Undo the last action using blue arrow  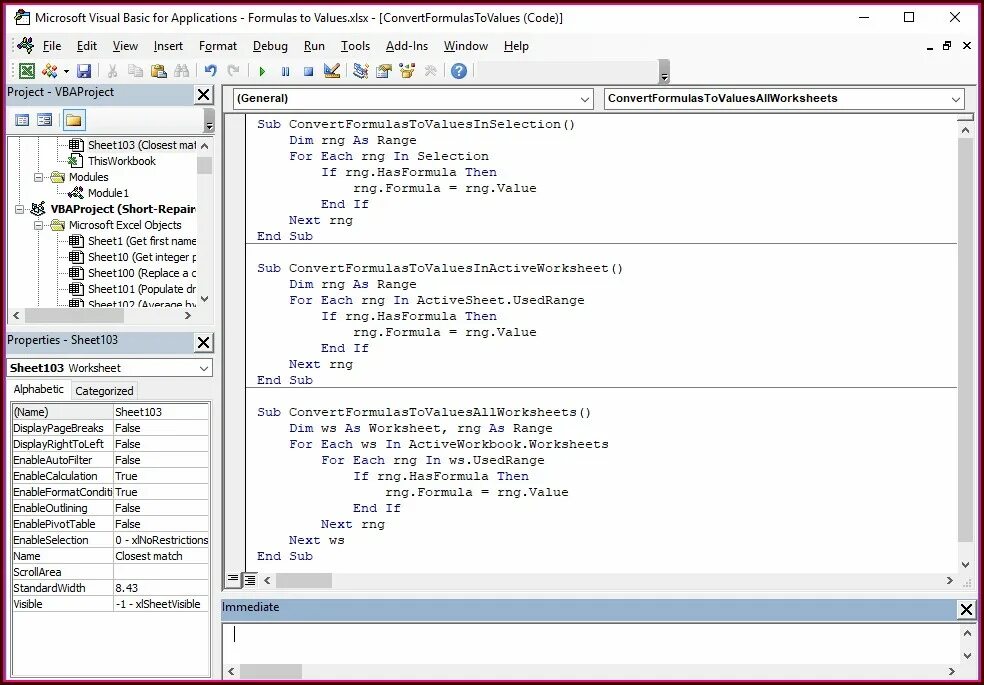[211, 71]
